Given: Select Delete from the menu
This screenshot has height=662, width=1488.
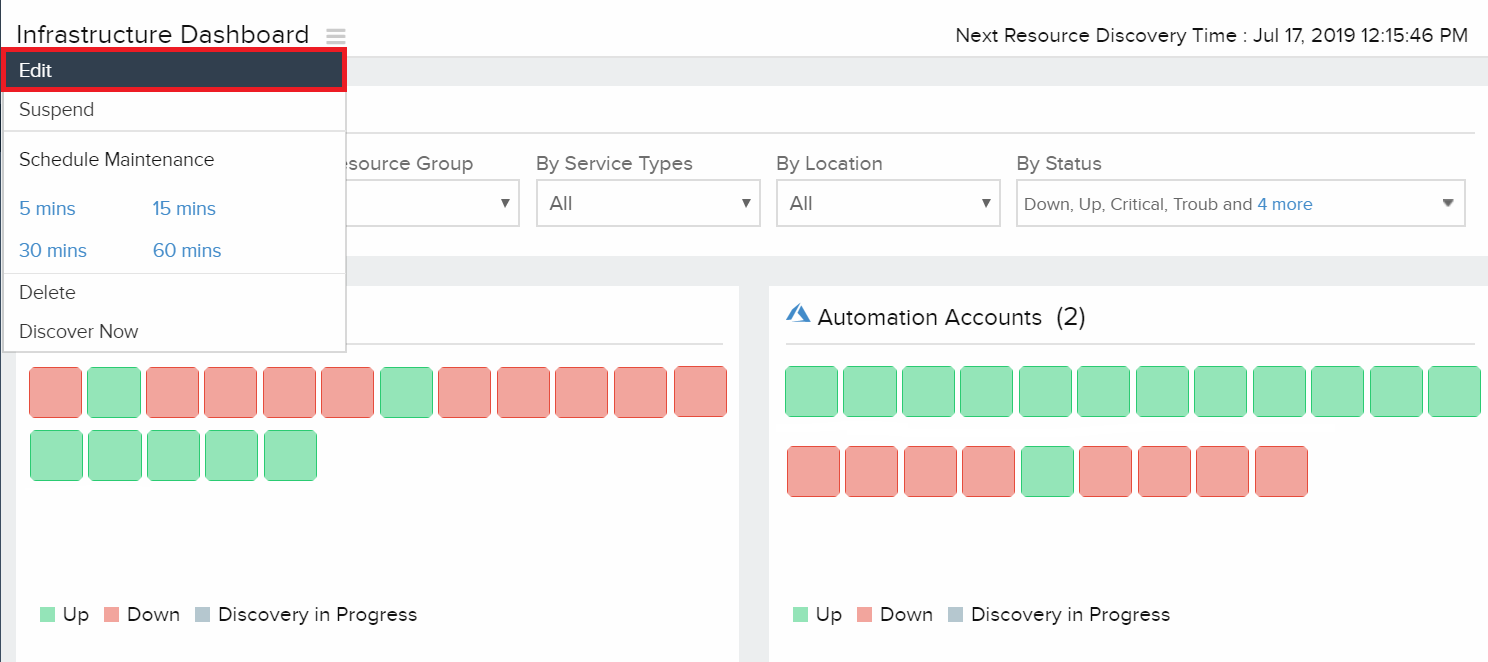Looking at the screenshot, I should [x=47, y=293].
